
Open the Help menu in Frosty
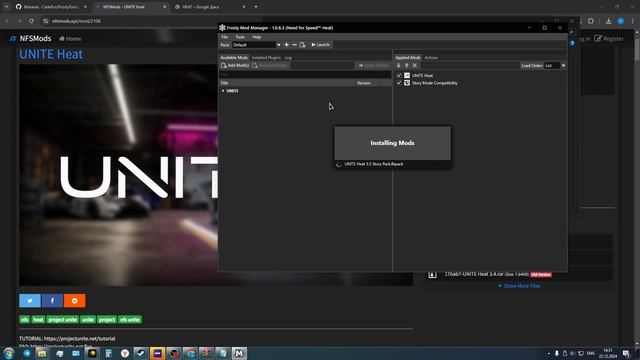coord(256,37)
